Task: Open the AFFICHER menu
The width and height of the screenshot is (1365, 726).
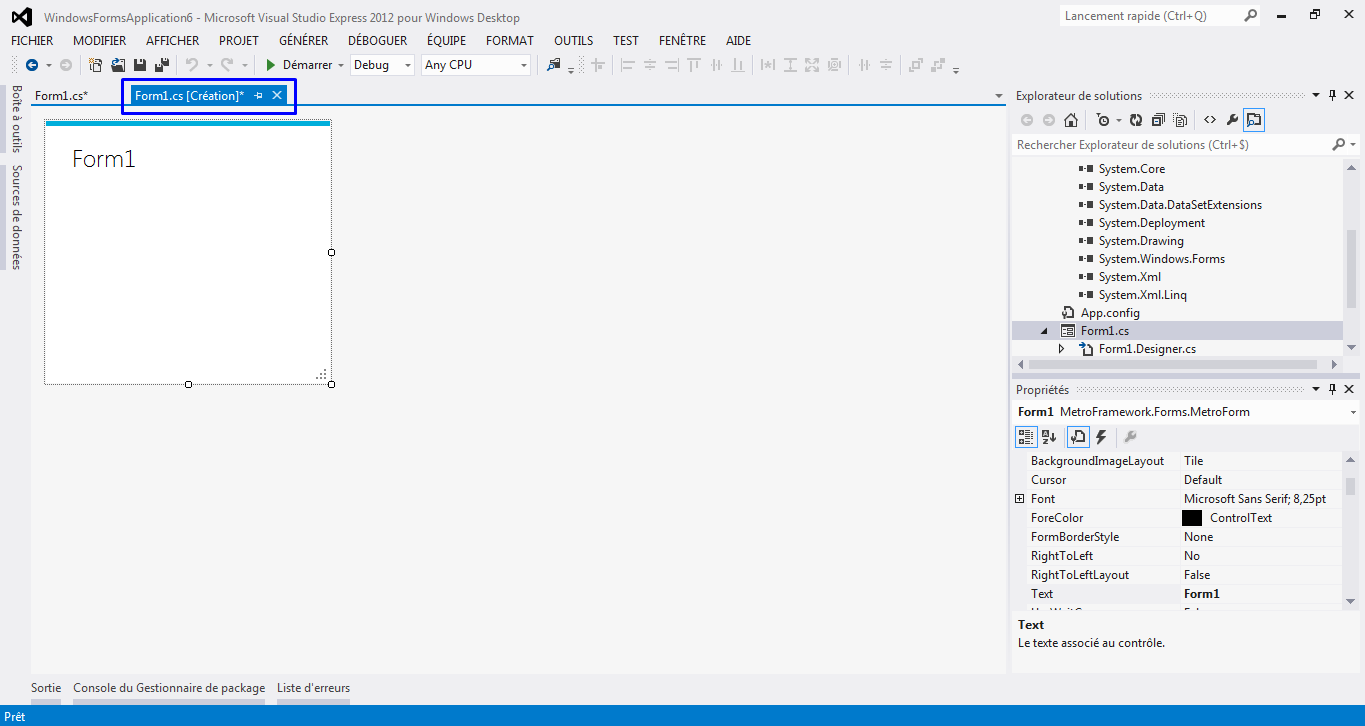Action: [173, 41]
